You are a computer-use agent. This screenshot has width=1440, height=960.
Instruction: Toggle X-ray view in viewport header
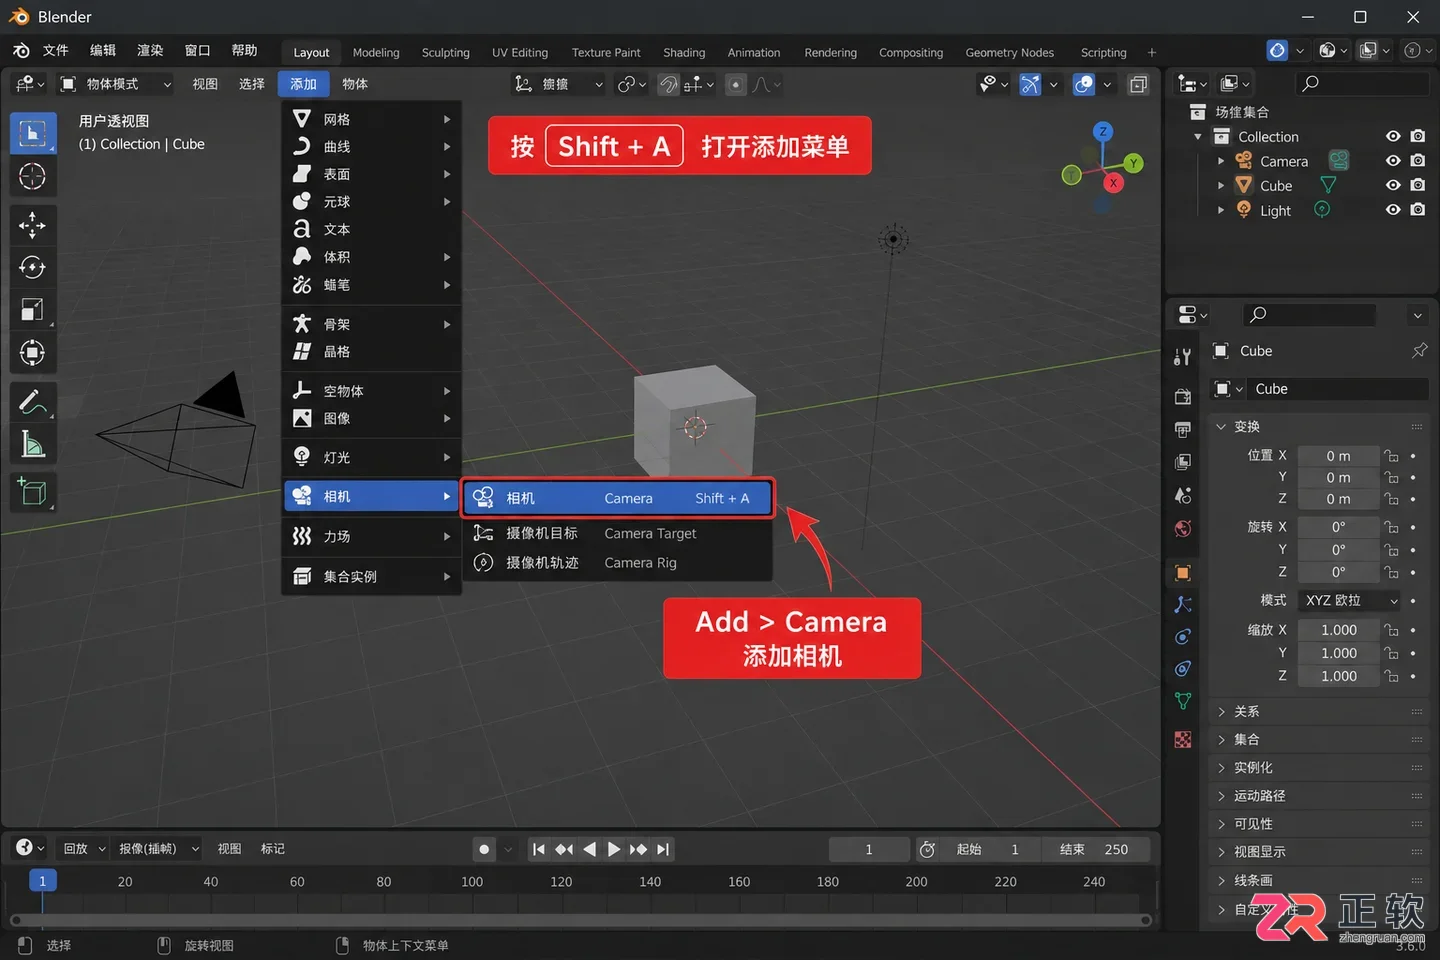click(1138, 85)
